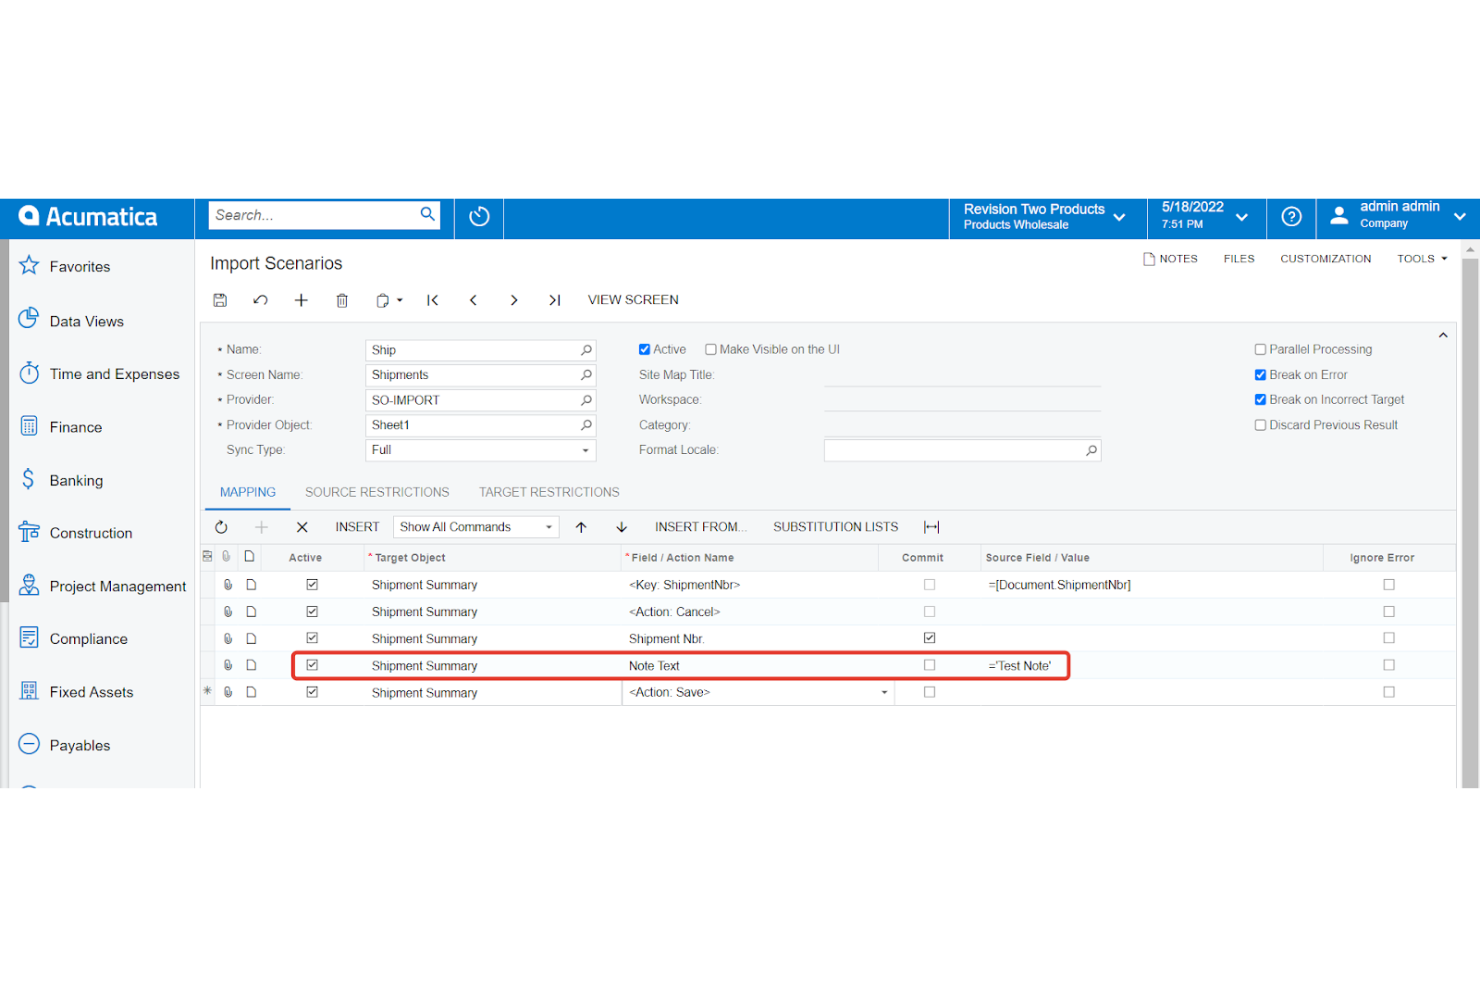Open Compliance workspace
Image resolution: width=1480 pixels, height=987 pixels.
point(89,639)
